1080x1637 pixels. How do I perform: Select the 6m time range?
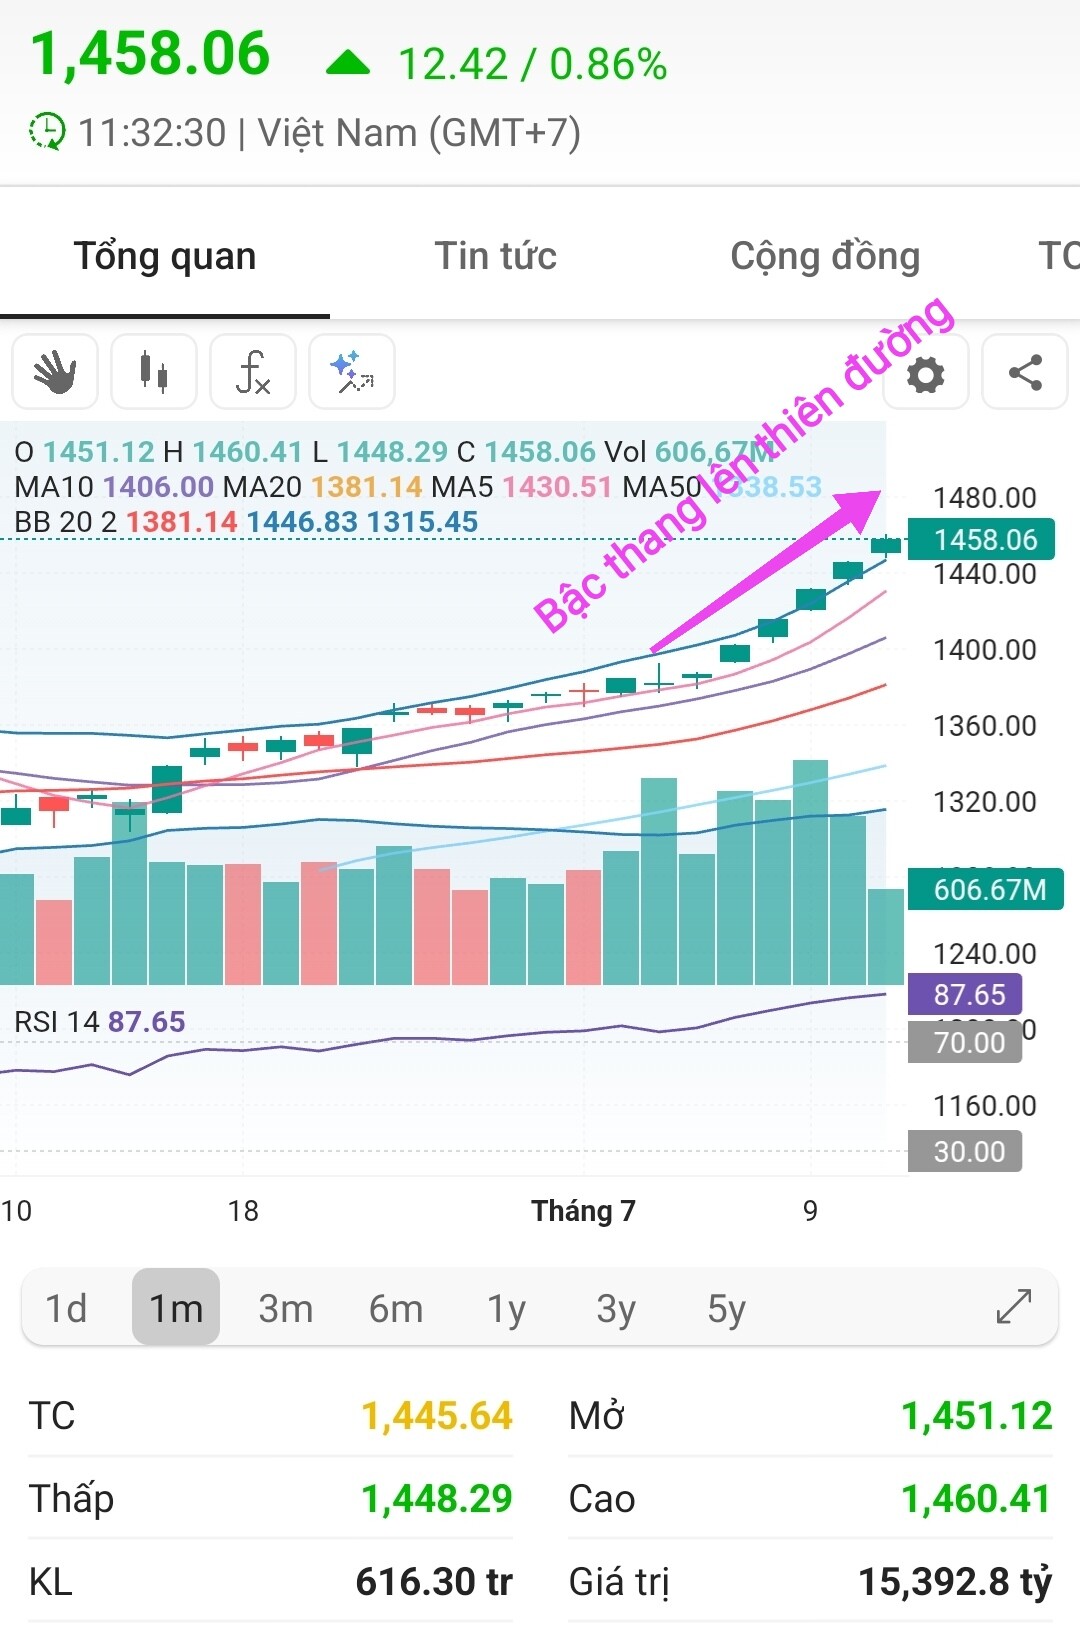(x=396, y=1308)
